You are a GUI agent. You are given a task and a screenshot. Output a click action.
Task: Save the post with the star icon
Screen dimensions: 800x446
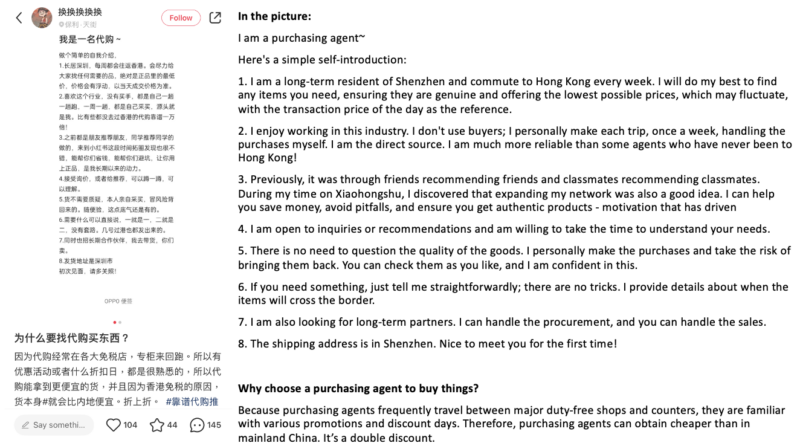(x=157, y=425)
